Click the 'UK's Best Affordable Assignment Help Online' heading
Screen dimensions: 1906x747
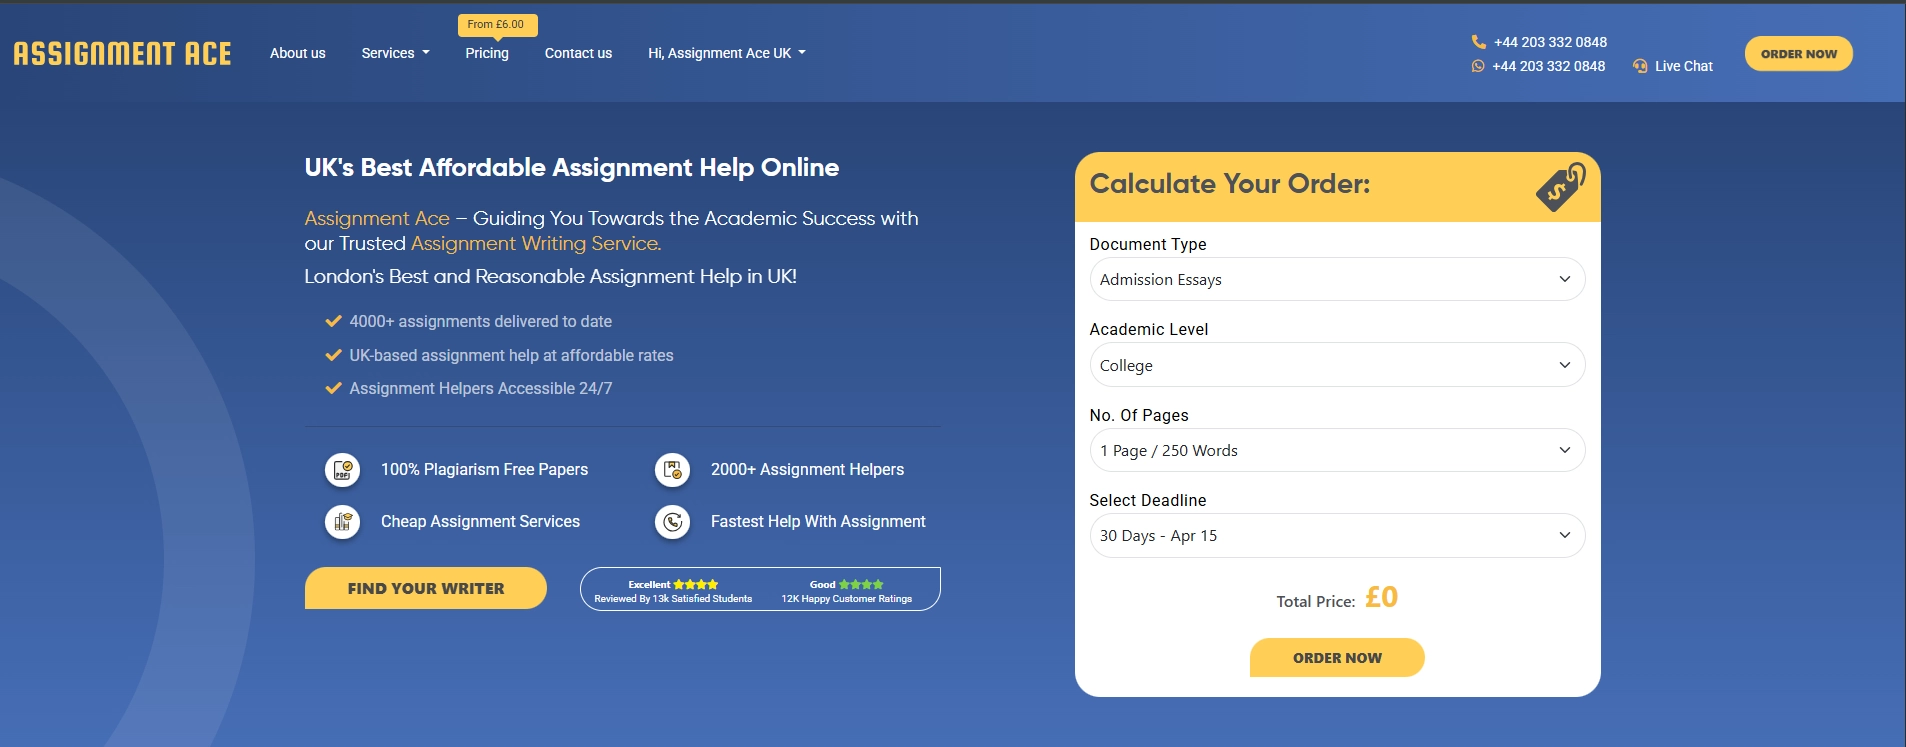tap(572, 167)
